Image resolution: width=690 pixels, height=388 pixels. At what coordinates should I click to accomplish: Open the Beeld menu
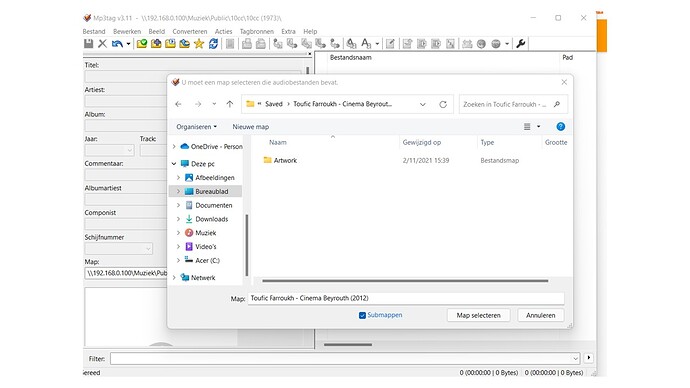tap(157, 32)
